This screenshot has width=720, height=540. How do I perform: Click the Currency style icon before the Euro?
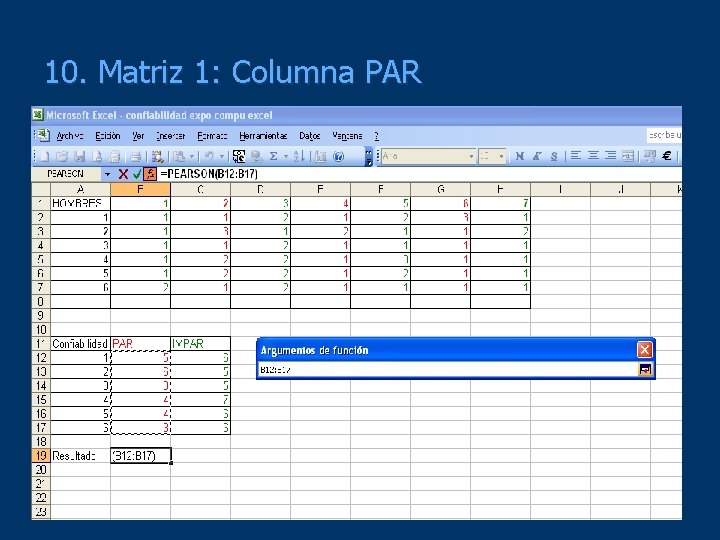[649, 157]
